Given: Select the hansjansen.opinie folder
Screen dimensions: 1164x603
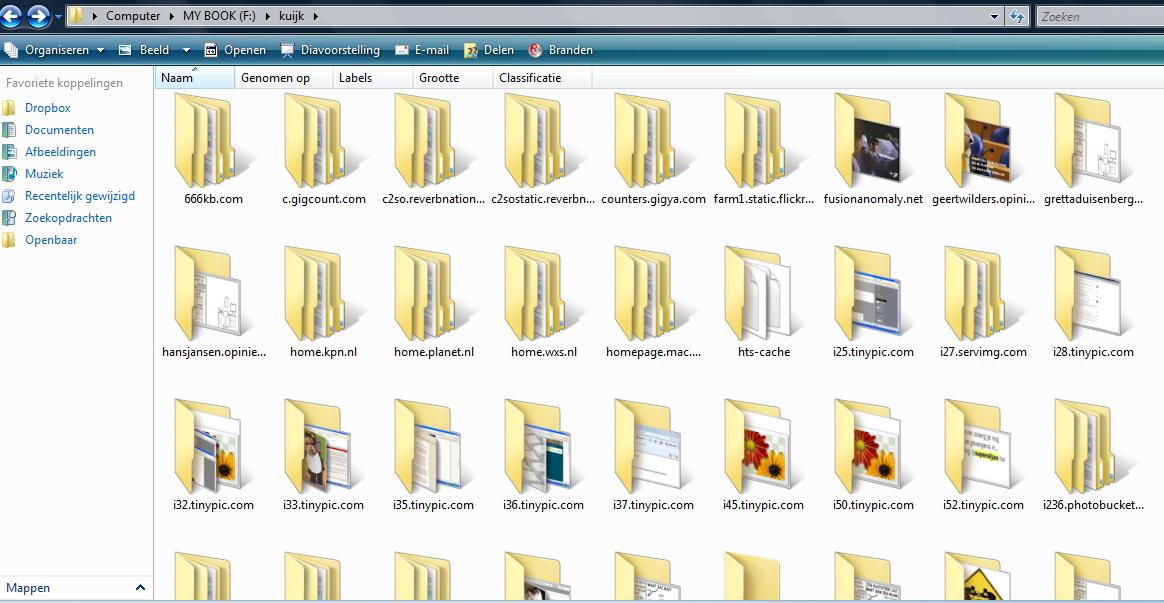Looking at the screenshot, I should click(213, 302).
